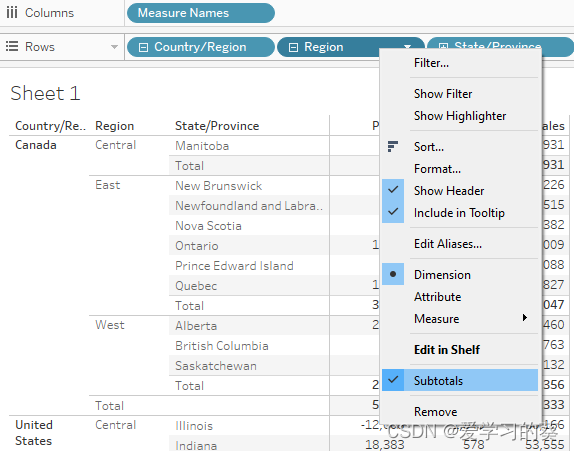
Task: Click the 53,555 value for Indiana
Action: pyautogui.click(x=544, y=444)
